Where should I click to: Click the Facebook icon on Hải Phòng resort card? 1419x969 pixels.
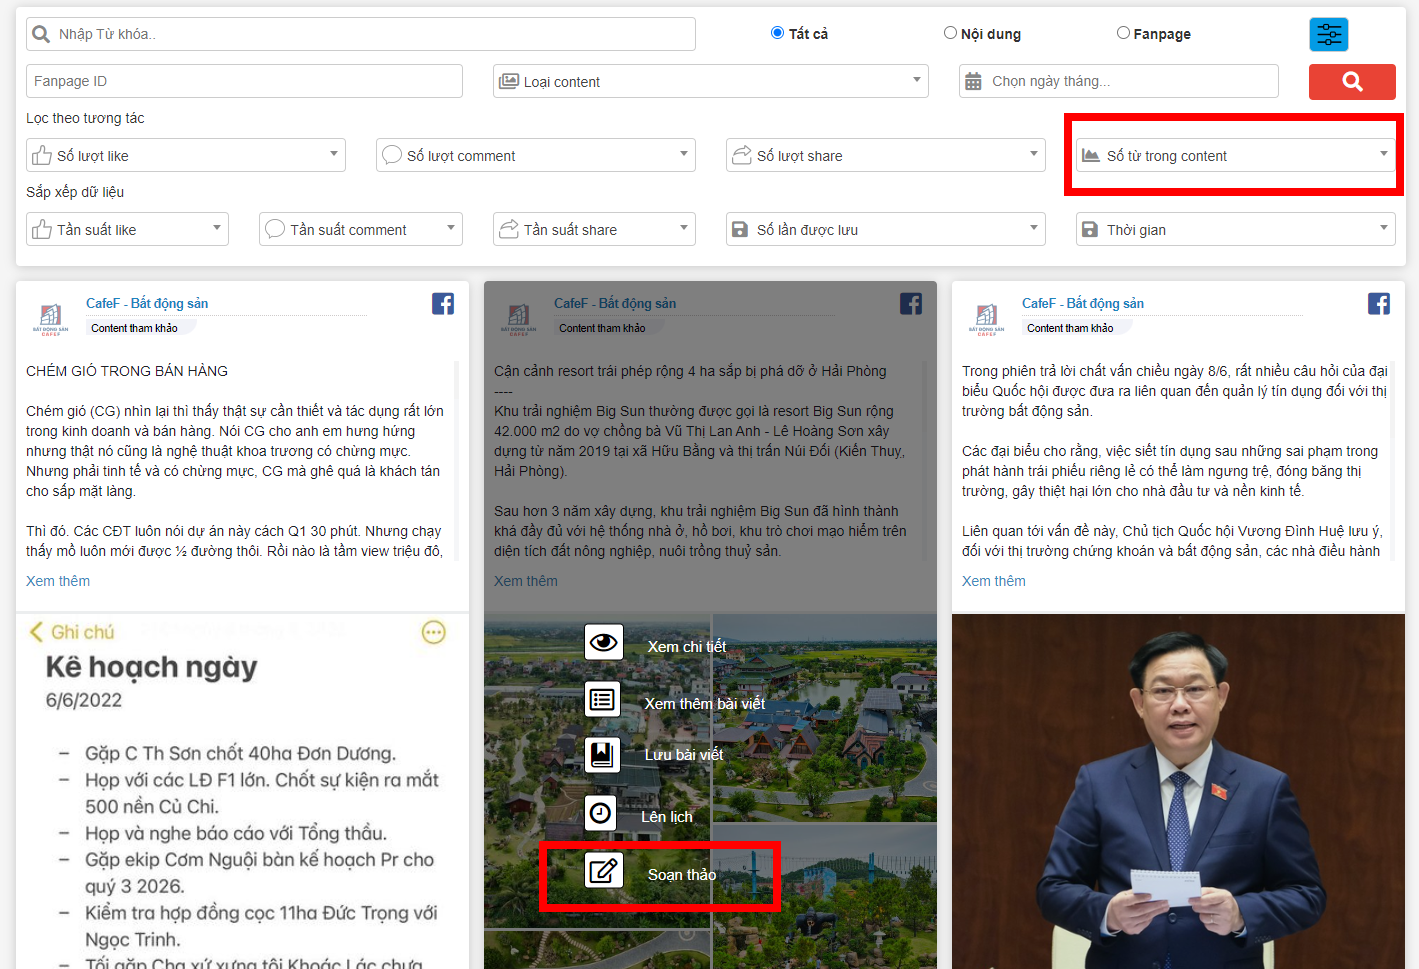[911, 304]
